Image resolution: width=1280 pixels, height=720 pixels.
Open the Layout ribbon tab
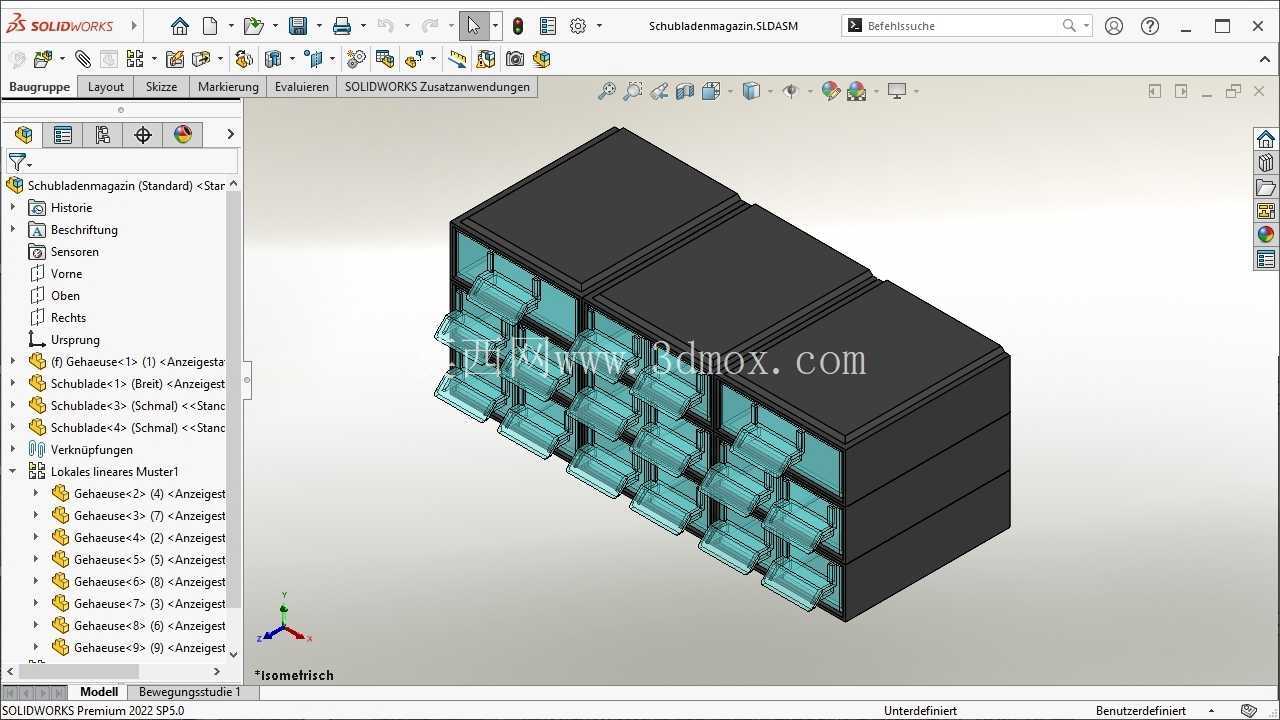(x=106, y=87)
